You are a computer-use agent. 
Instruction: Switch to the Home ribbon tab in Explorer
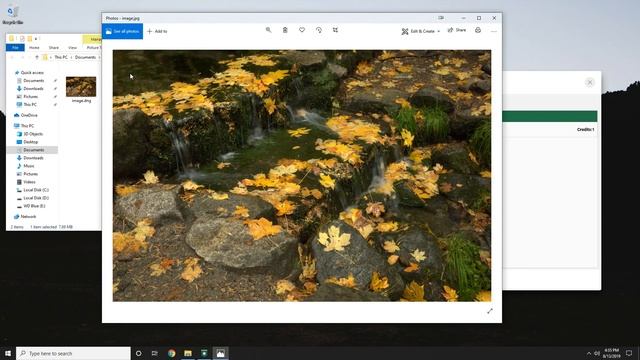(34, 48)
